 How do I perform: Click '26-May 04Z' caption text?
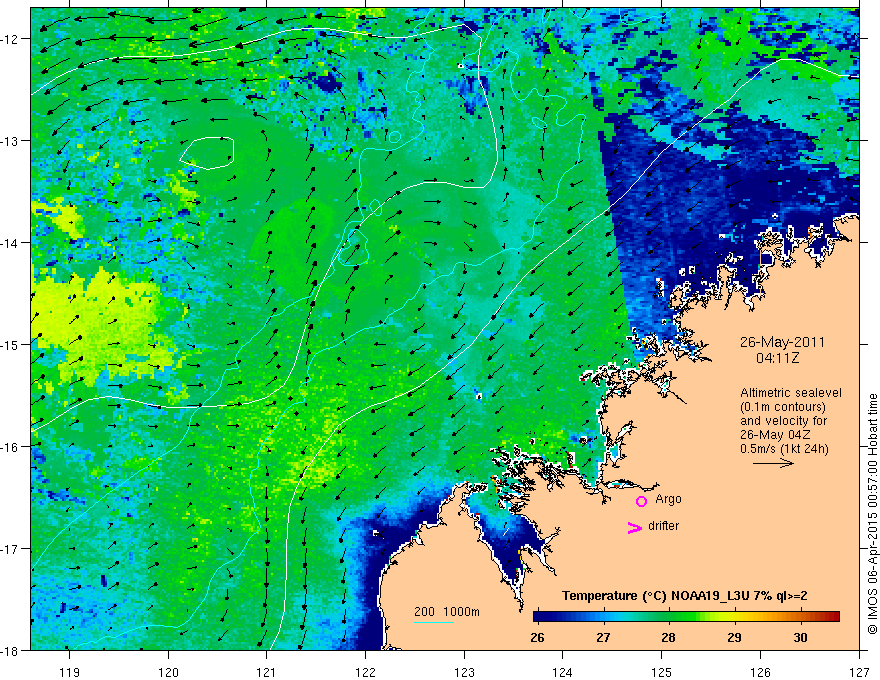pyautogui.click(x=774, y=435)
